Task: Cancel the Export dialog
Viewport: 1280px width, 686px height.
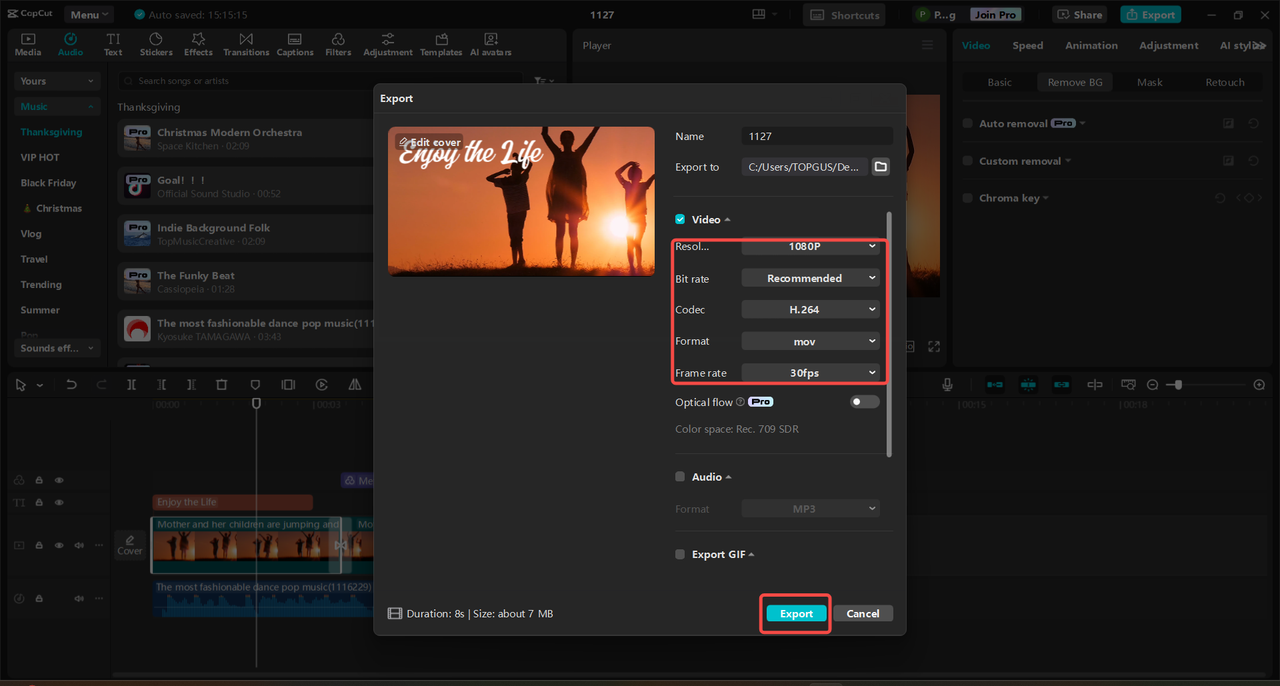Action: tap(862, 613)
